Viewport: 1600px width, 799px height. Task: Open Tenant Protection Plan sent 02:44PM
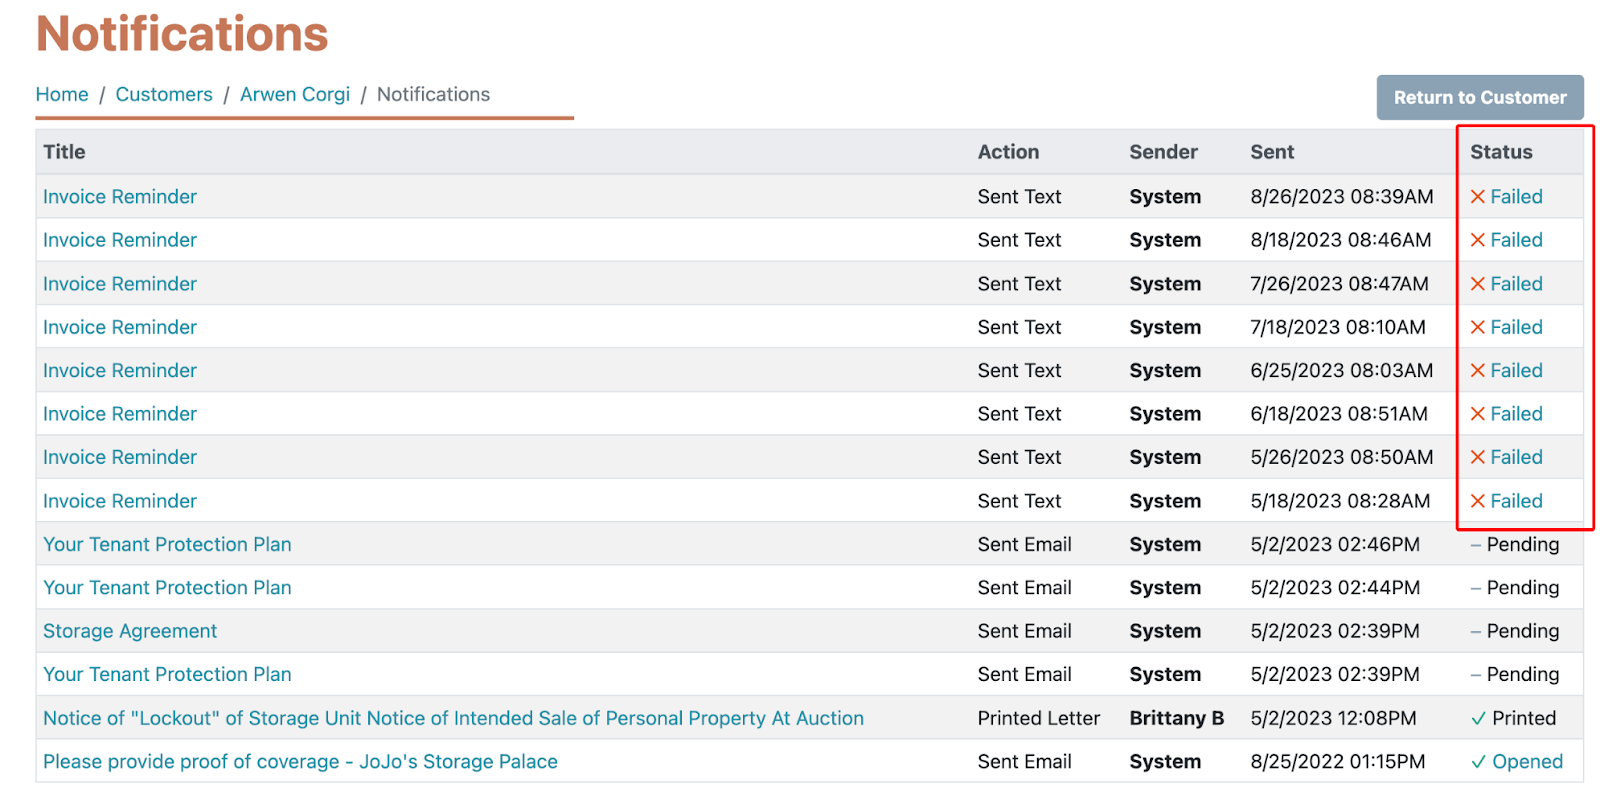(167, 588)
